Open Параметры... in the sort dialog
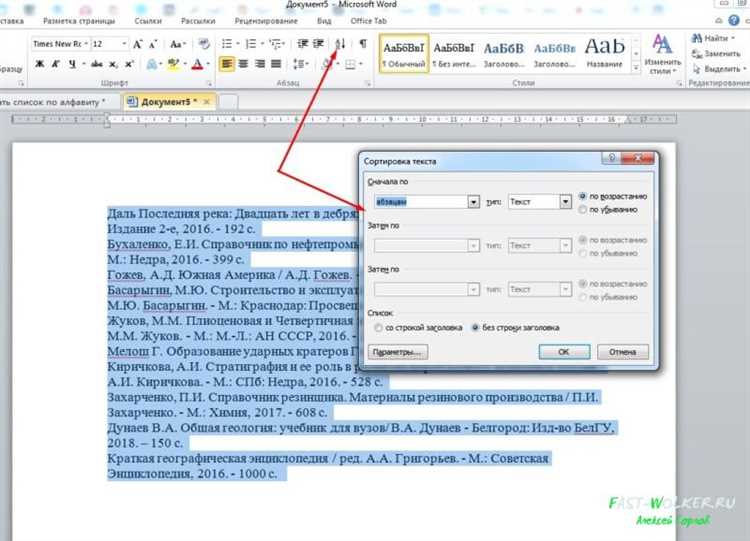The width and height of the screenshot is (750, 541). (397, 352)
